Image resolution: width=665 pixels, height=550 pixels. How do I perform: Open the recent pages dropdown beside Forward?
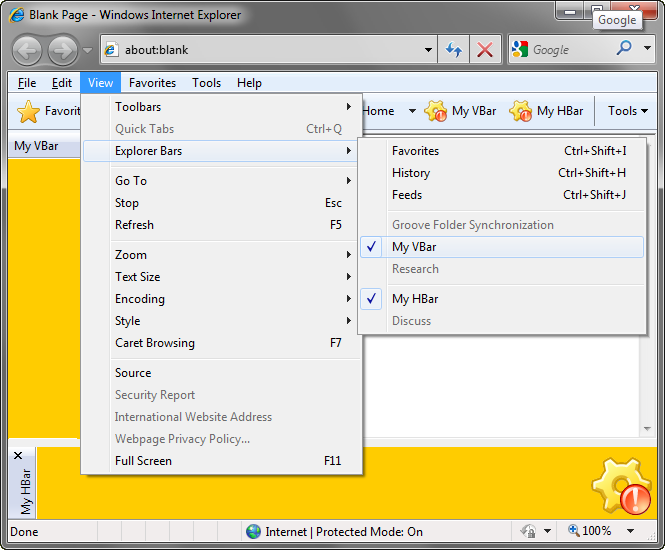coord(87,50)
